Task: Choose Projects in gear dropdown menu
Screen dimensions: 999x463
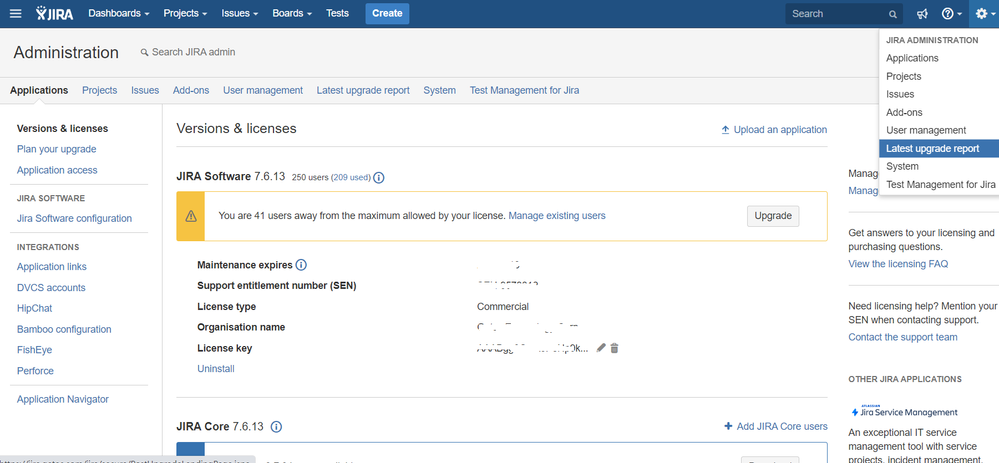Action: click(x=939, y=76)
